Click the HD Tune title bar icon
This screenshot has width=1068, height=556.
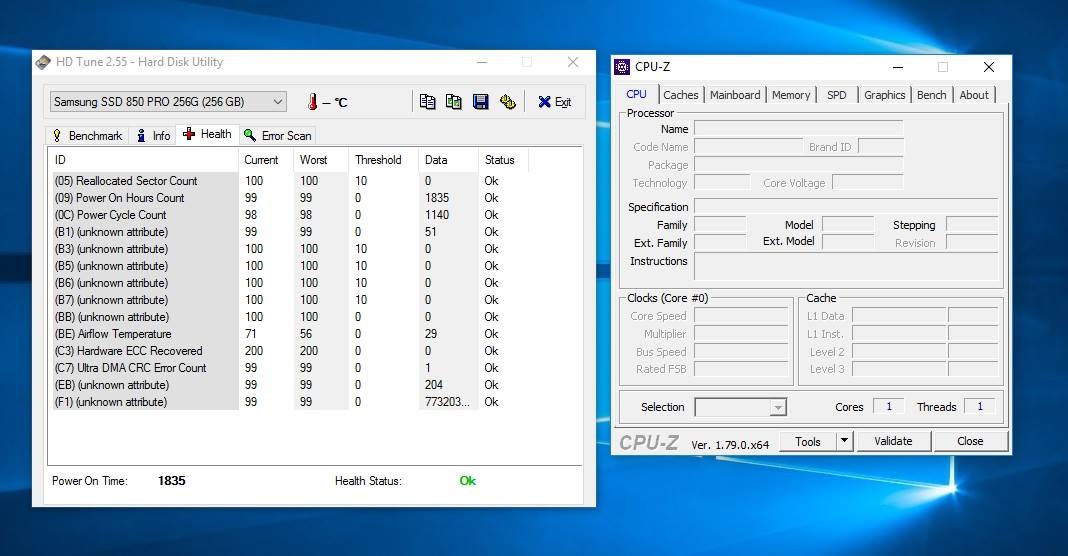tap(43, 62)
